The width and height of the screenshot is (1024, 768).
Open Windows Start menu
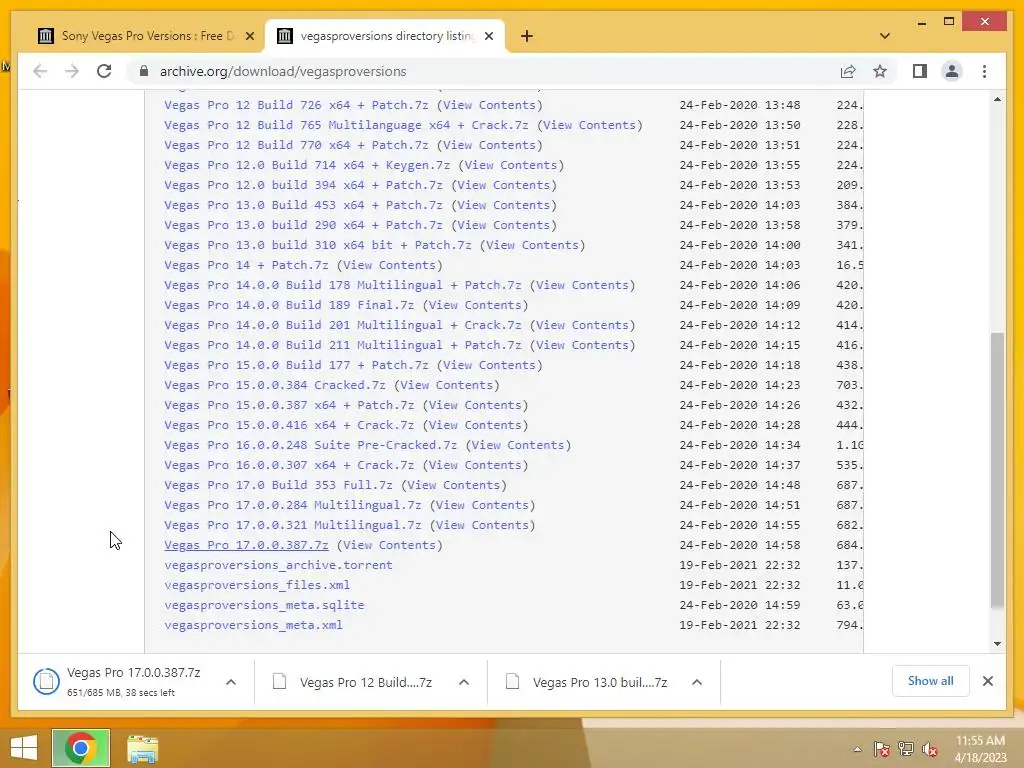tap(24, 748)
